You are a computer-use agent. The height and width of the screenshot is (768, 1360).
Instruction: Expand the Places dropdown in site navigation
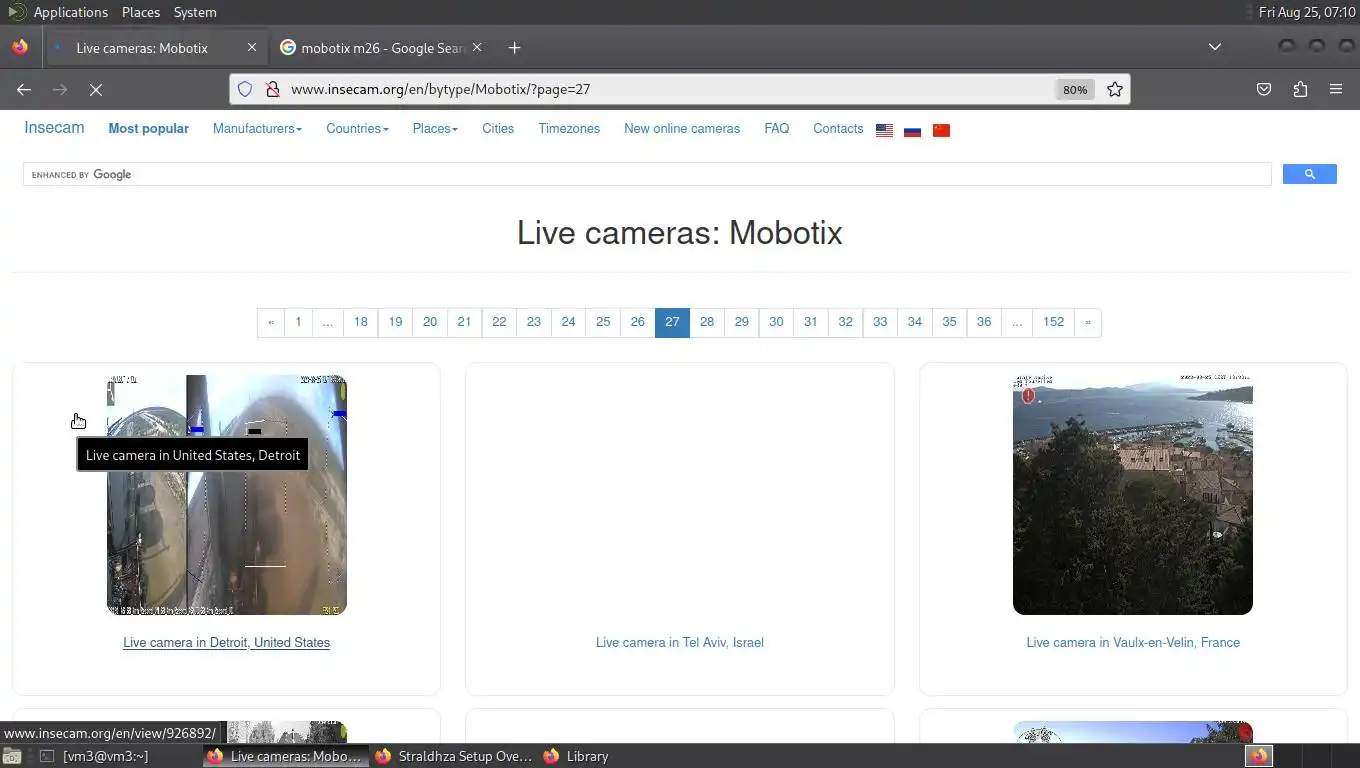click(435, 128)
